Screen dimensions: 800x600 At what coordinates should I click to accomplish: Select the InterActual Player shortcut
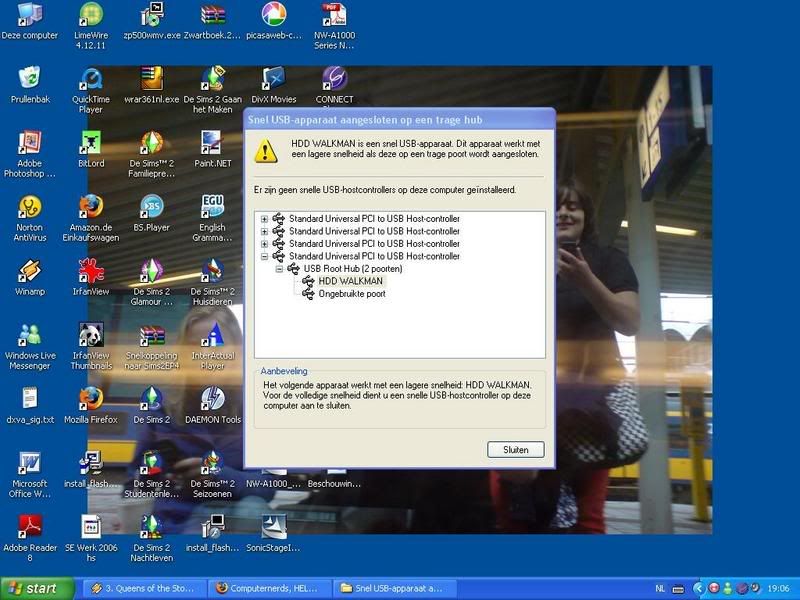point(212,346)
